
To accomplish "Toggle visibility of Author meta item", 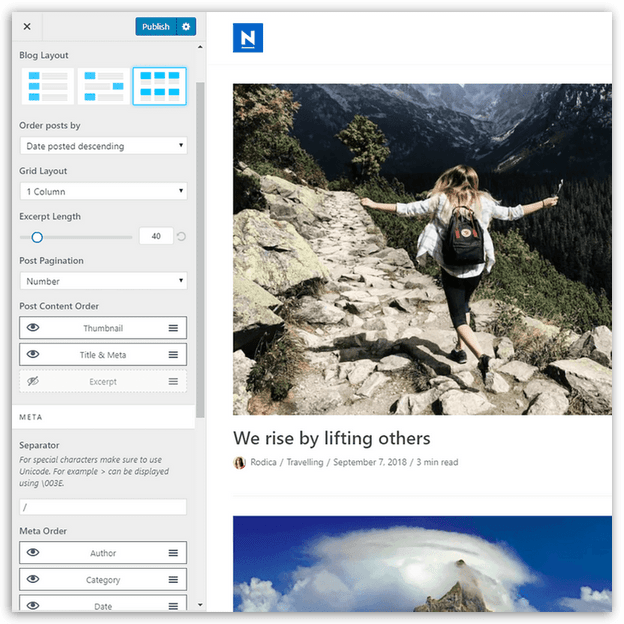I will (x=33, y=553).
